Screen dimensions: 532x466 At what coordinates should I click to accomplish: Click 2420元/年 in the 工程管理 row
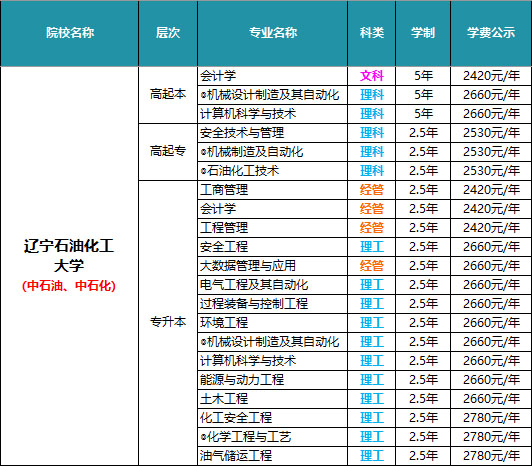coord(491,228)
